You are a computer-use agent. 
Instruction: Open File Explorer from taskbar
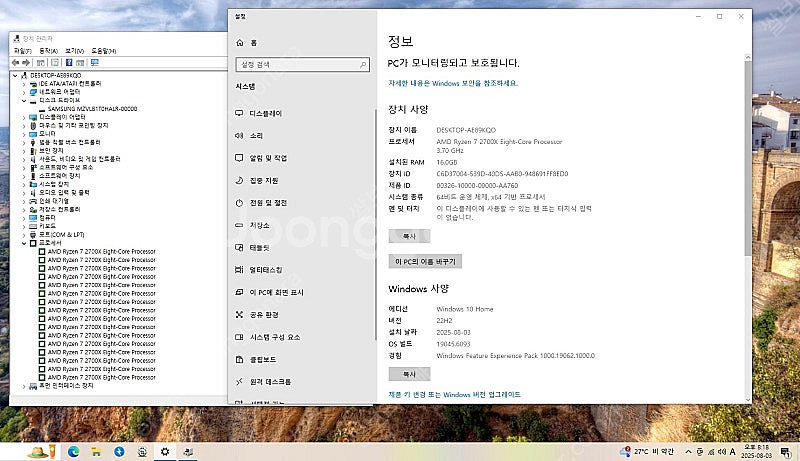click(x=96, y=452)
